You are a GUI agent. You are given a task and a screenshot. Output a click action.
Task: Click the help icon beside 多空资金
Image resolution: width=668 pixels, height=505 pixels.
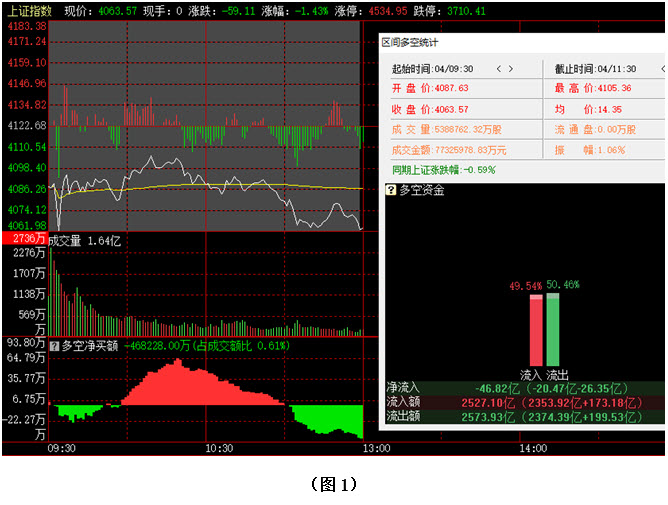[392, 190]
